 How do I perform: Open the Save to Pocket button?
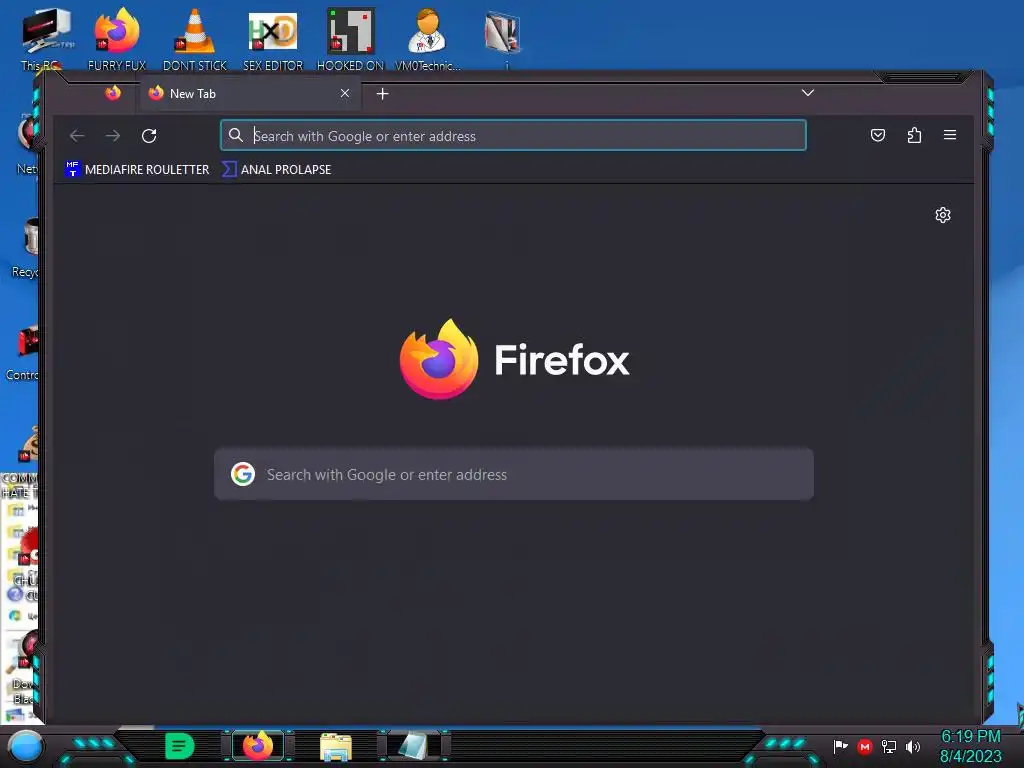878,135
